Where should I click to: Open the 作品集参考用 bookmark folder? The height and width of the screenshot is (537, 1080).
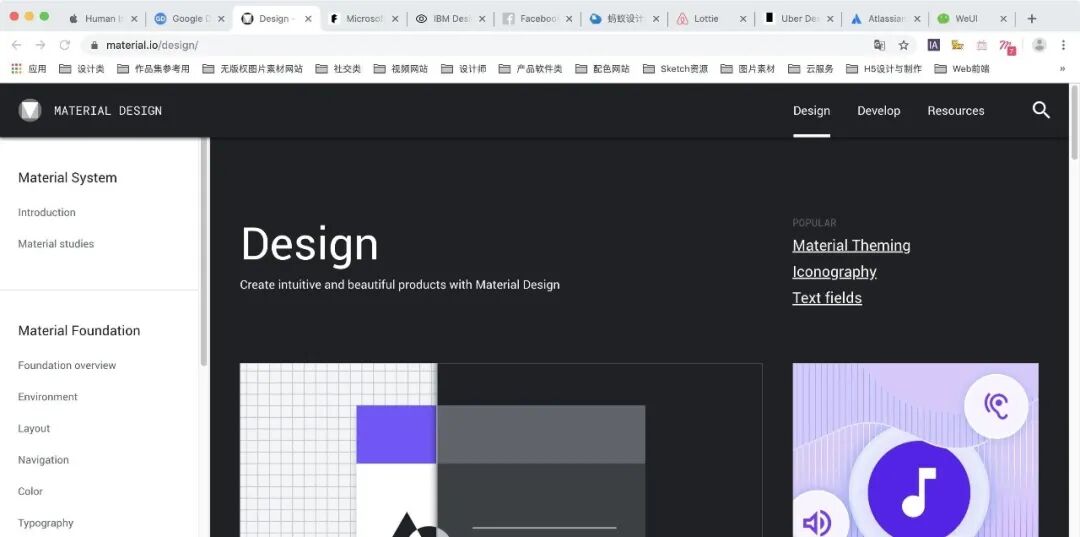153,69
